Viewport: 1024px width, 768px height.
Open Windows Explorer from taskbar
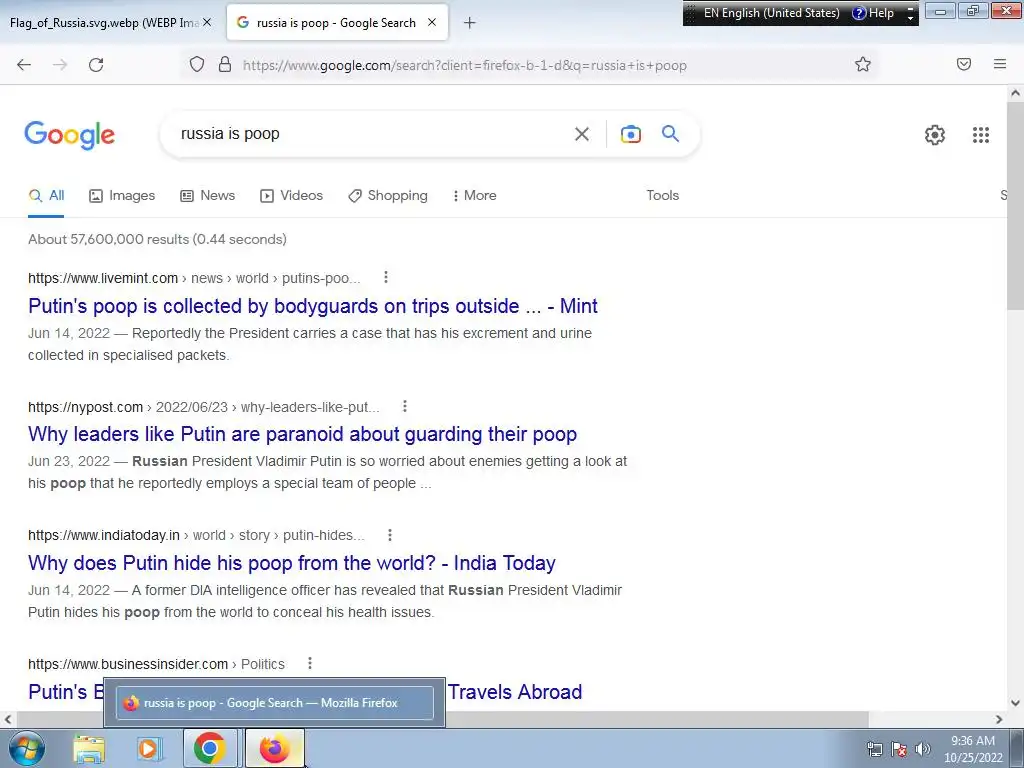89,748
